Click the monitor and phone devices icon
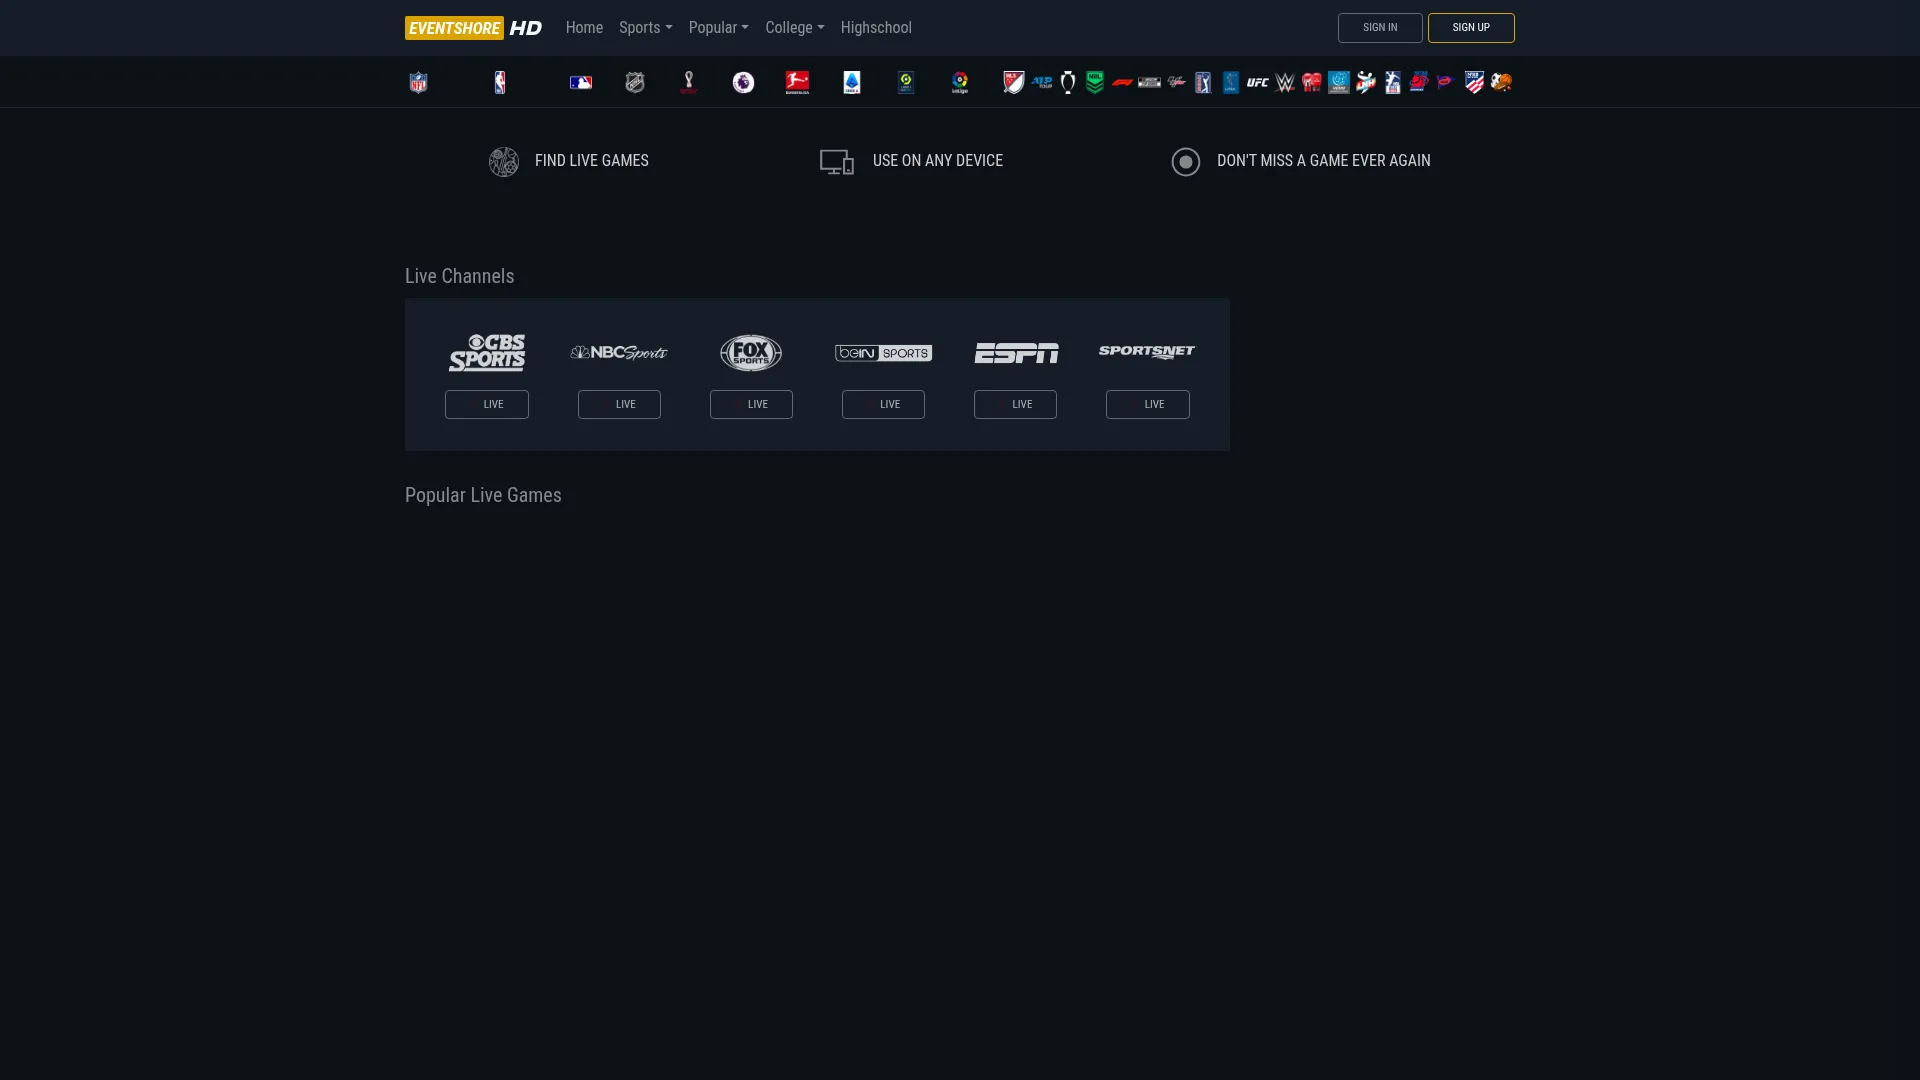Image resolution: width=1920 pixels, height=1080 pixels. [x=837, y=162]
